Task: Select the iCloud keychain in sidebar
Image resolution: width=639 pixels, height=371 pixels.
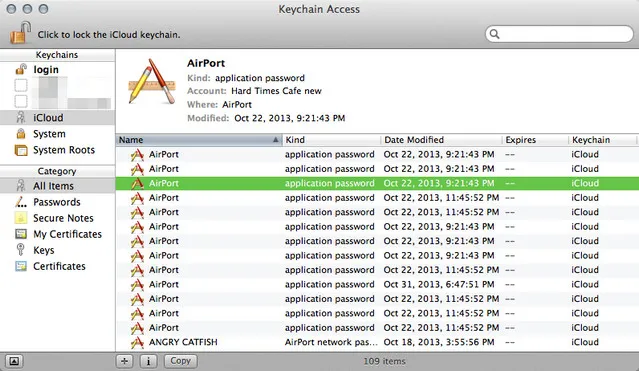Action: tap(57, 118)
